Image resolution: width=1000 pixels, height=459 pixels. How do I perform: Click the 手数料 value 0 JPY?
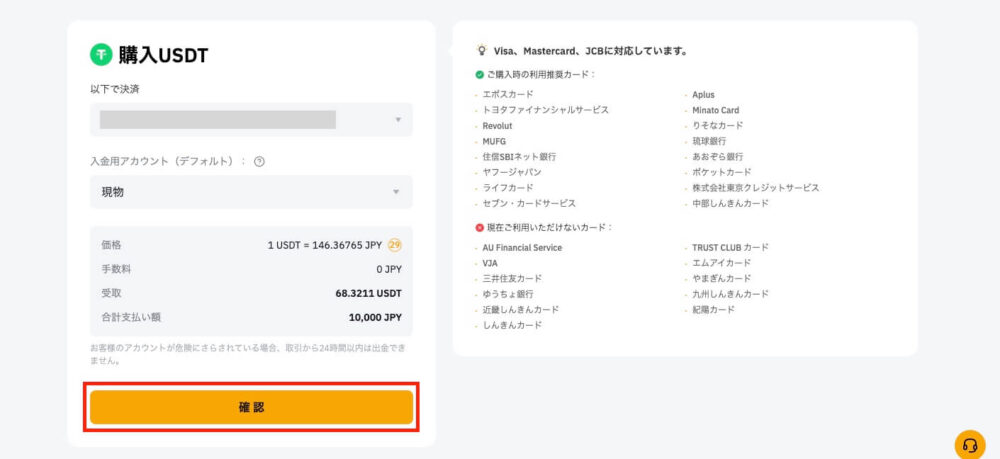[x=389, y=269]
